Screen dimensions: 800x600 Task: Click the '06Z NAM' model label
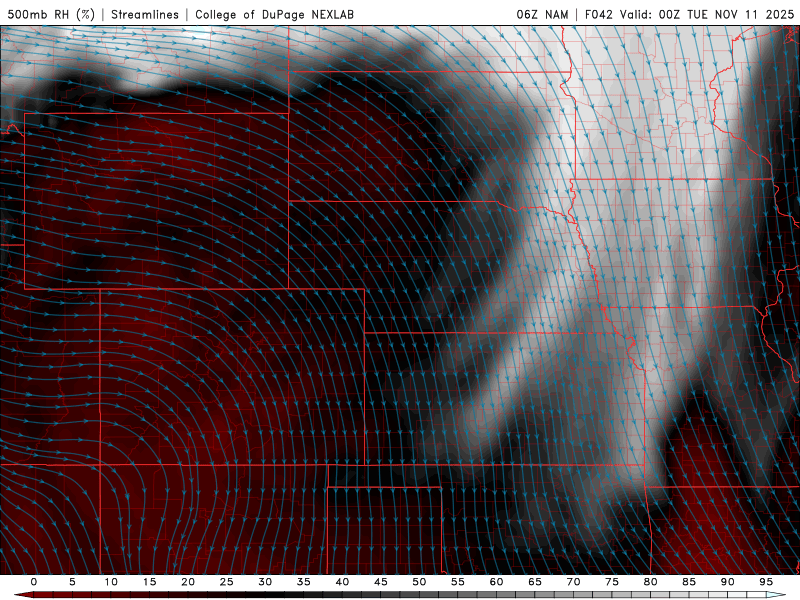pos(542,14)
